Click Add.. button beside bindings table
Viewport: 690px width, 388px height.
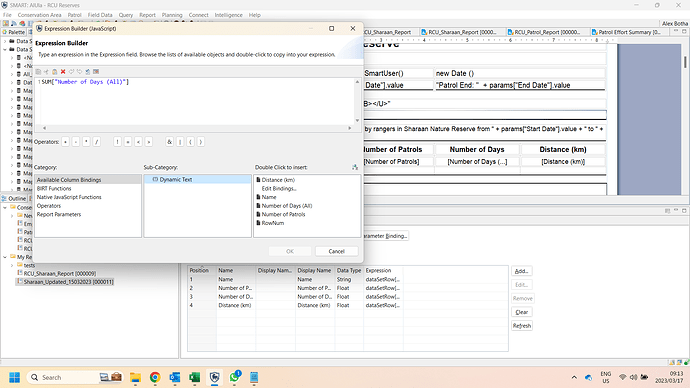[521, 271]
